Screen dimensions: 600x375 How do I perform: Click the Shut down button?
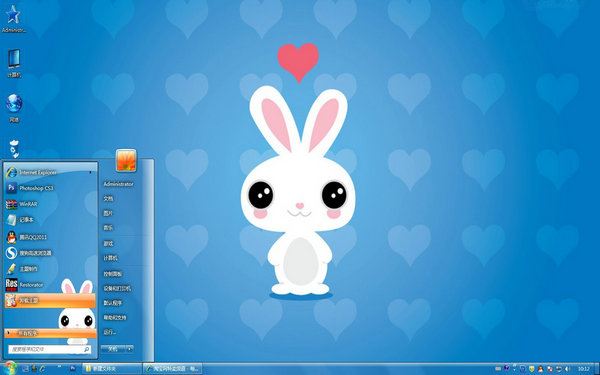tap(114, 349)
